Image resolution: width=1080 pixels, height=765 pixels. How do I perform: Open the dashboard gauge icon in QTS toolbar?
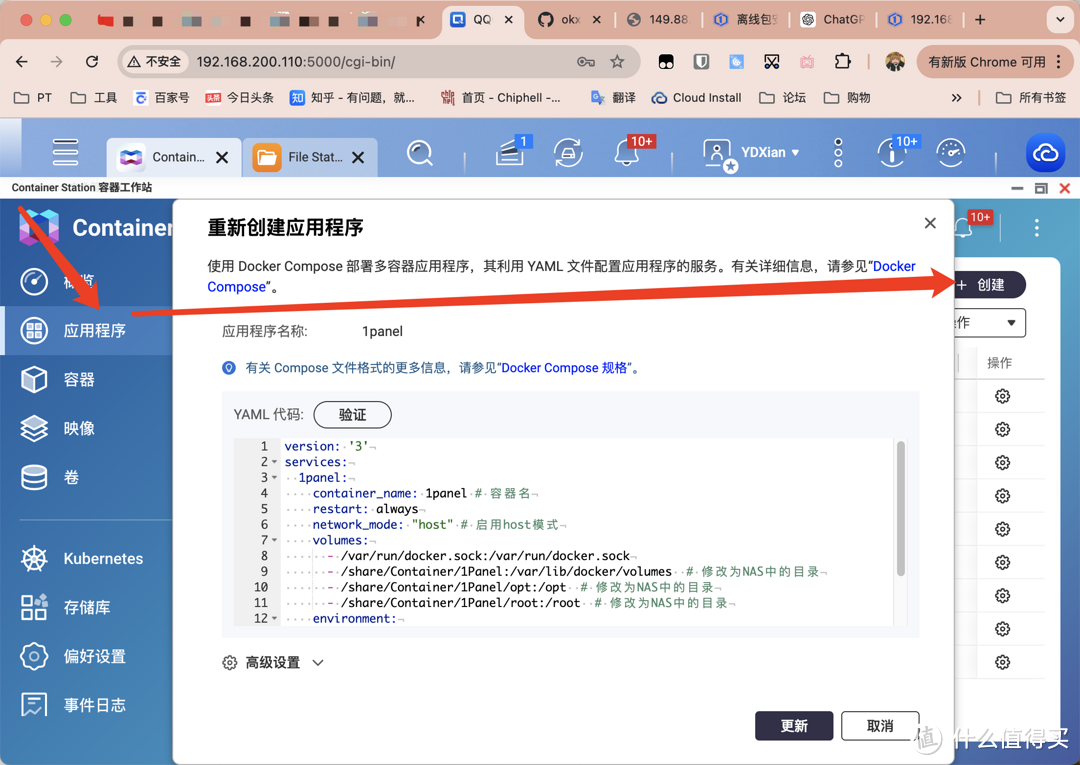click(950, 153)
